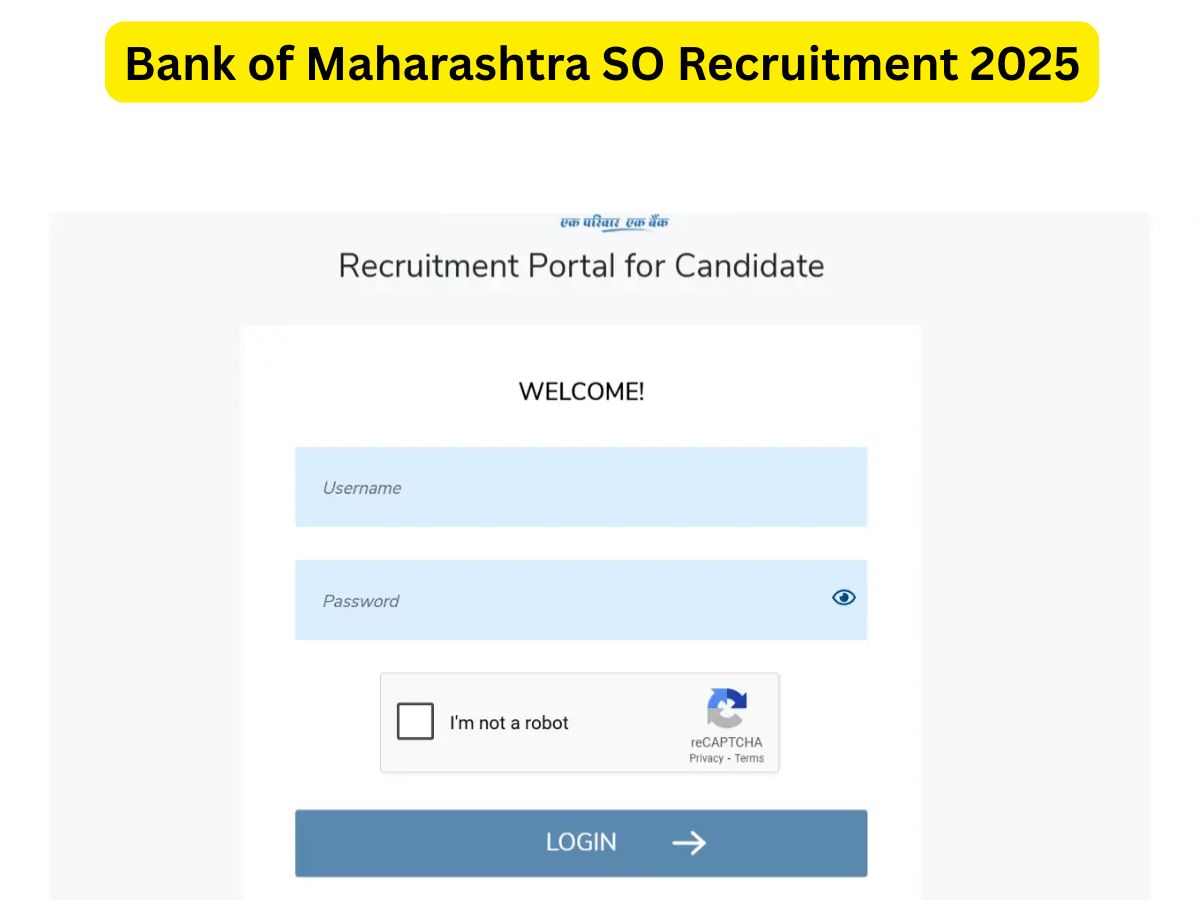Click the Username input field

(x=580, y=487)
